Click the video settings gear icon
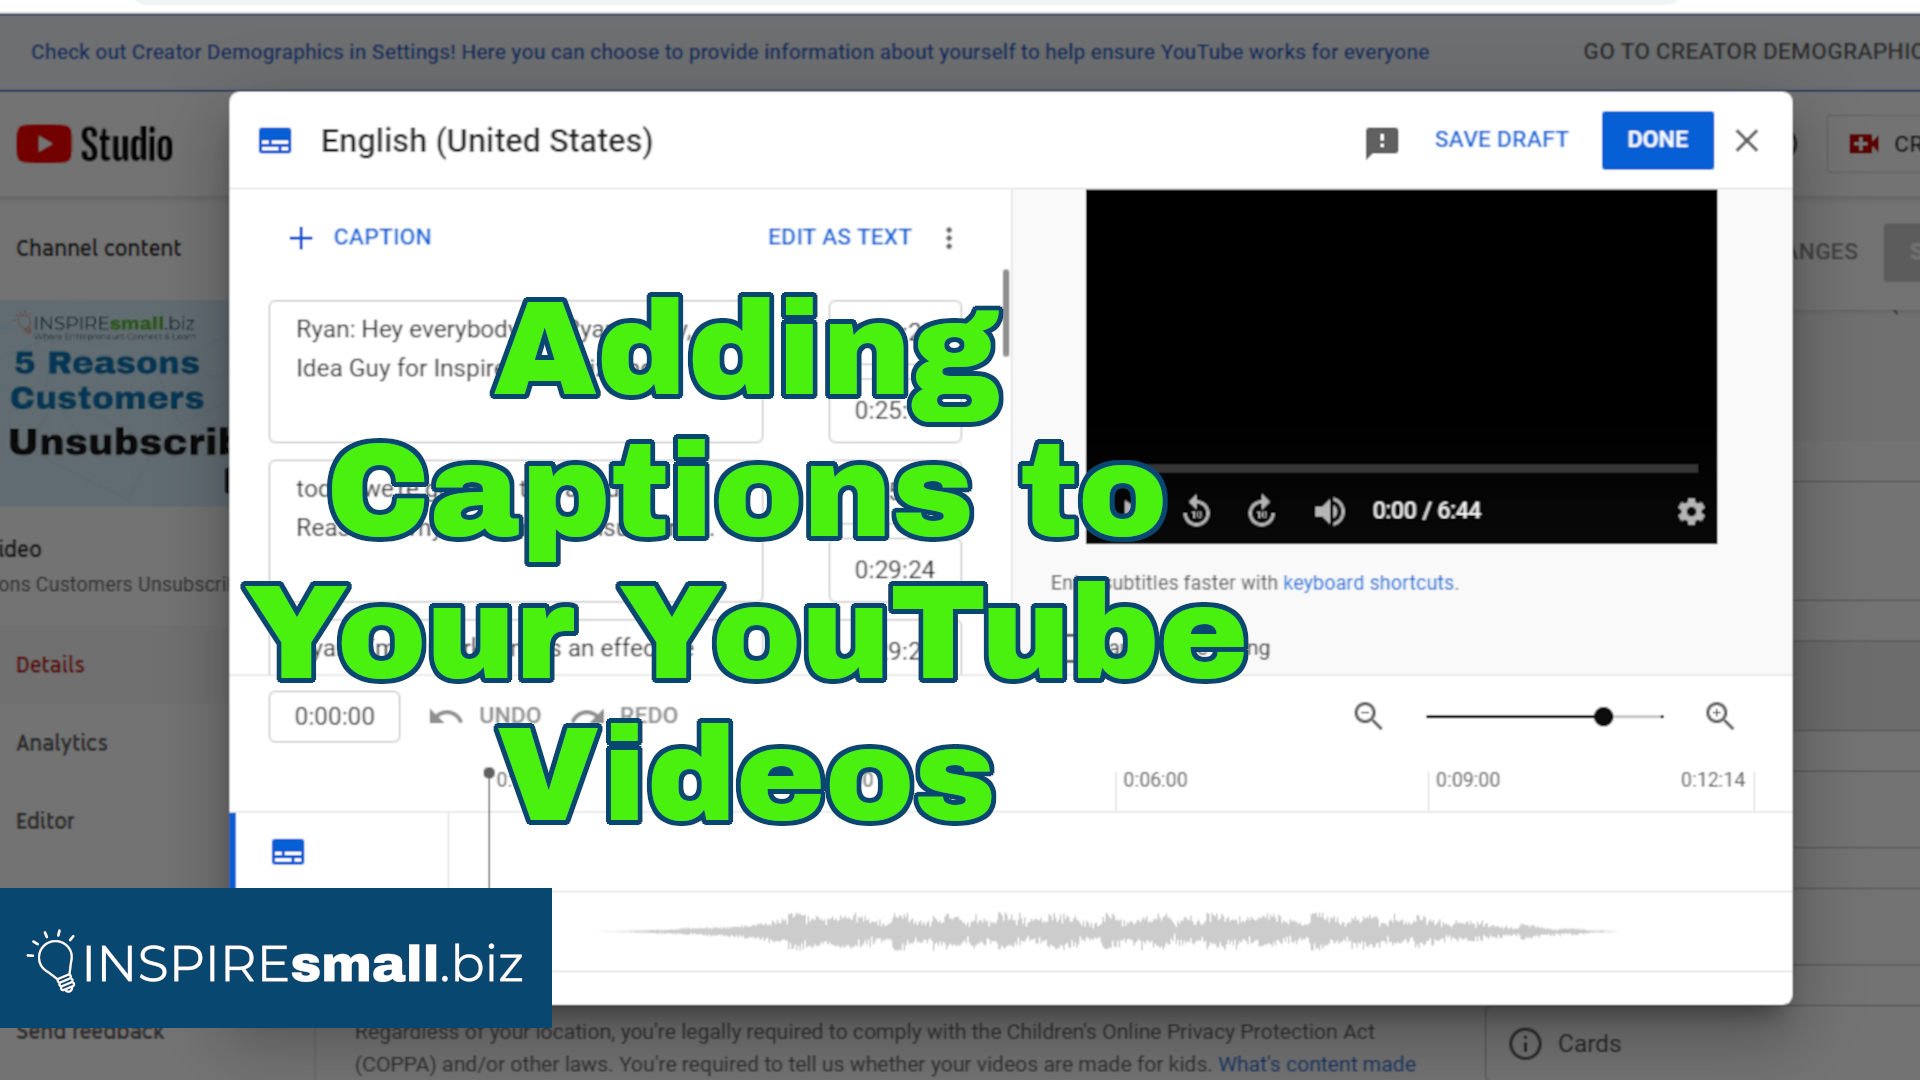Viewport: 1920px width, 1080px height. point(1691,512)
